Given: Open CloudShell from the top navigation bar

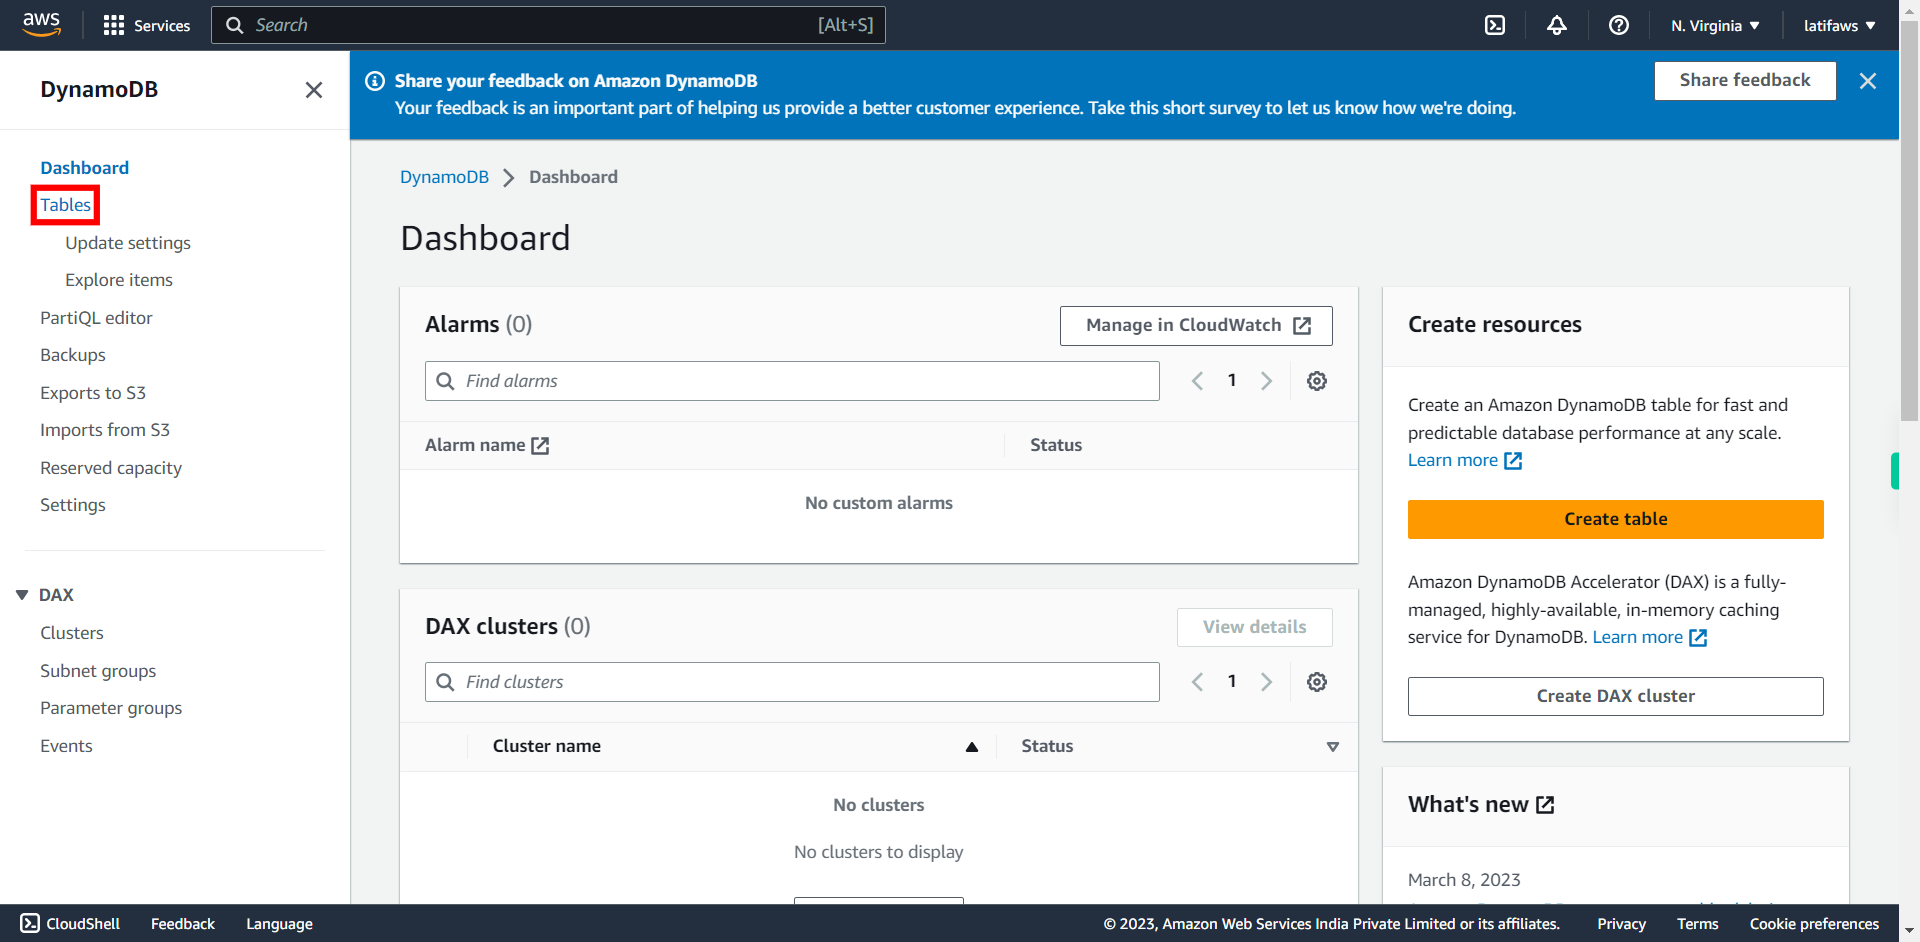Looking at the screenshot, I should click(1495, 25).
